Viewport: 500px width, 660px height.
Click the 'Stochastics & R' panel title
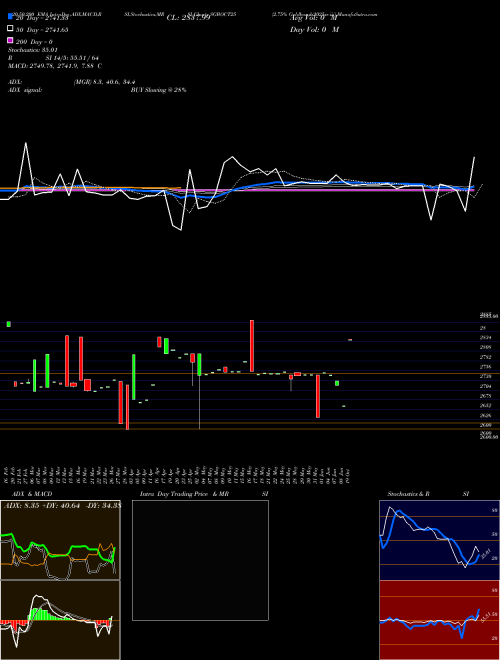click(408, 494)
